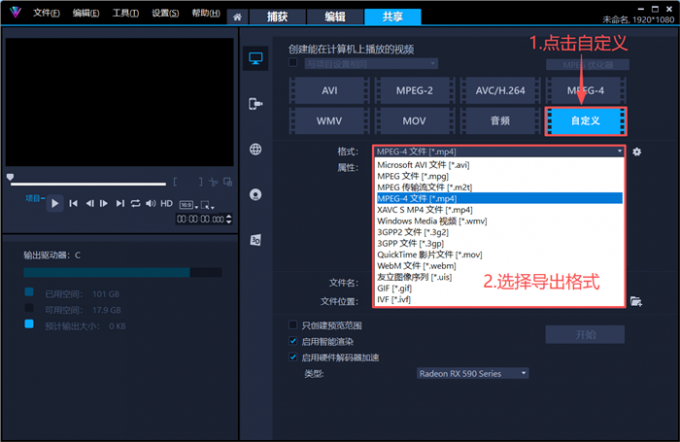Open the 帮助 menu
Screen dimensions: 680x442
pyautogui.click(x=206, y=13)
